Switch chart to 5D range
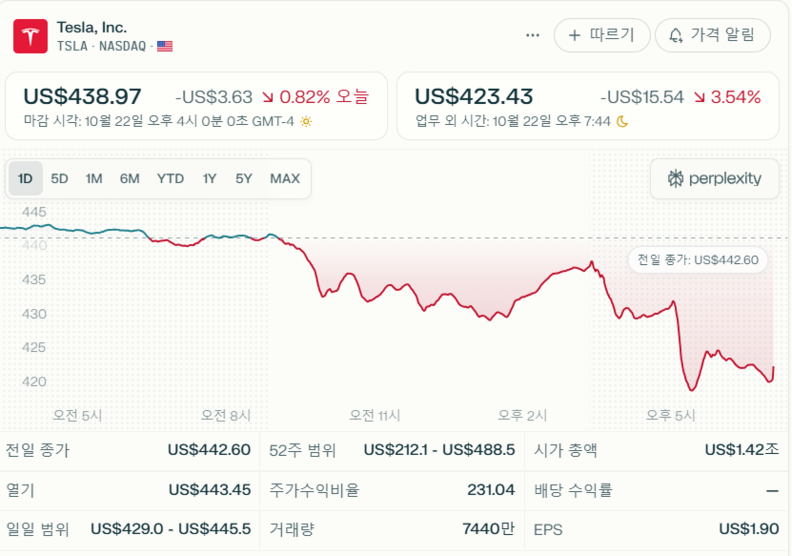Image resolution: width=792 pixels, height=556 pixels. [59, 179]
